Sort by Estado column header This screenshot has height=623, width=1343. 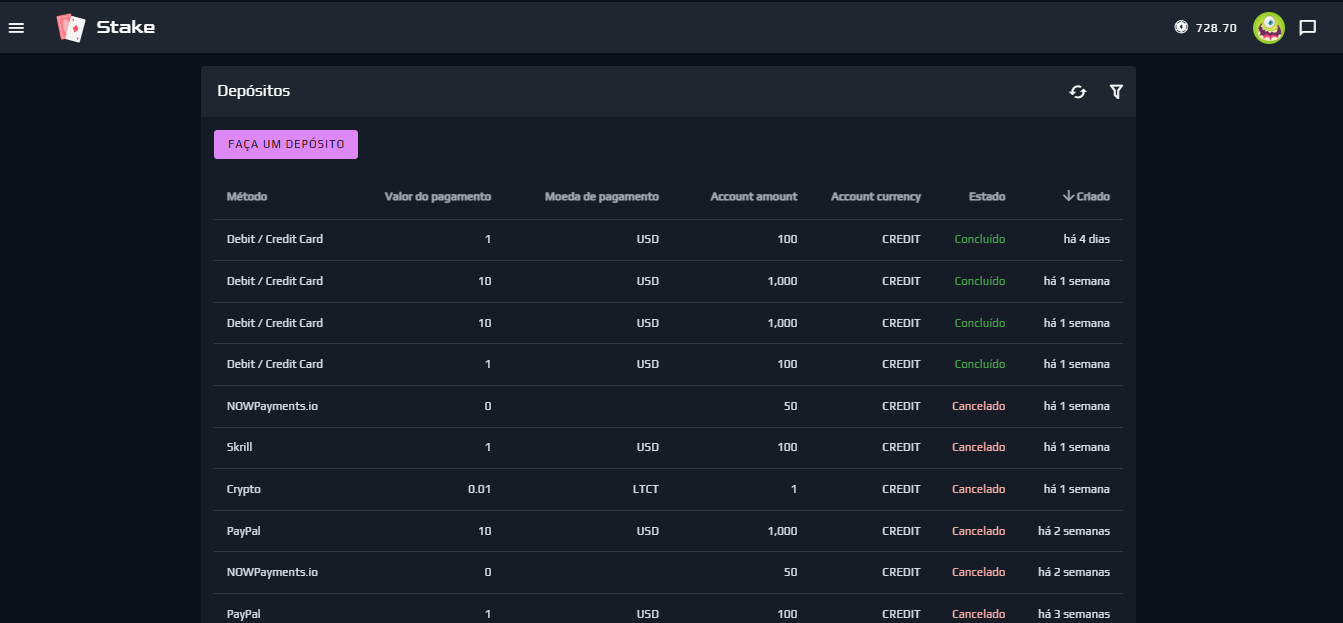[986, 197]
